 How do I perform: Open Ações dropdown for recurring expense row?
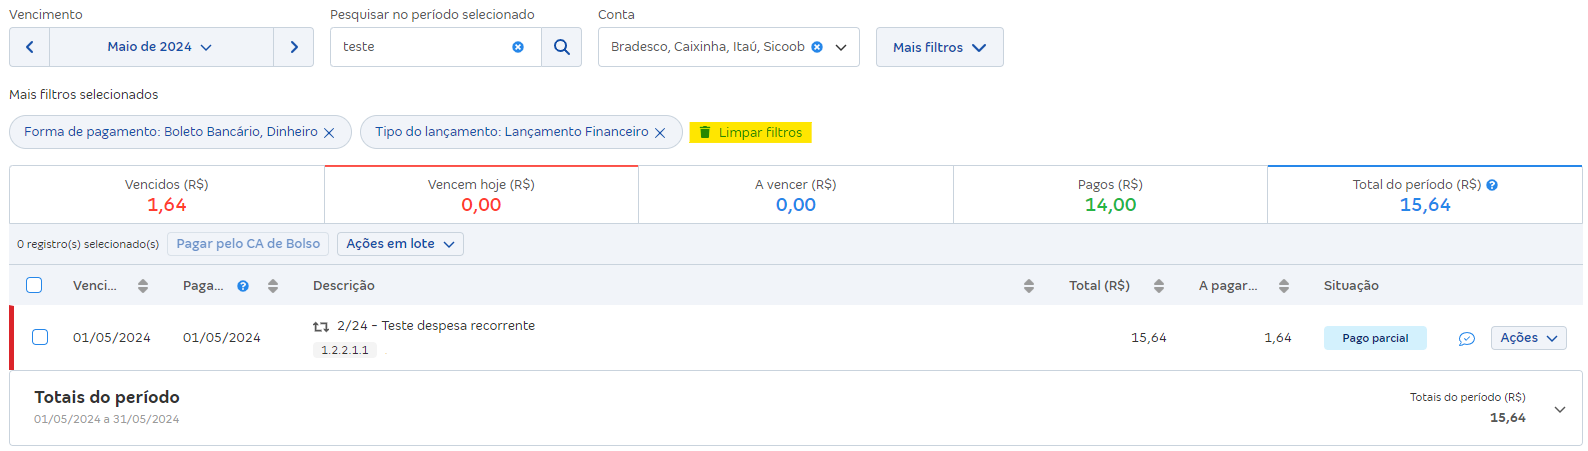point(1528,338)
